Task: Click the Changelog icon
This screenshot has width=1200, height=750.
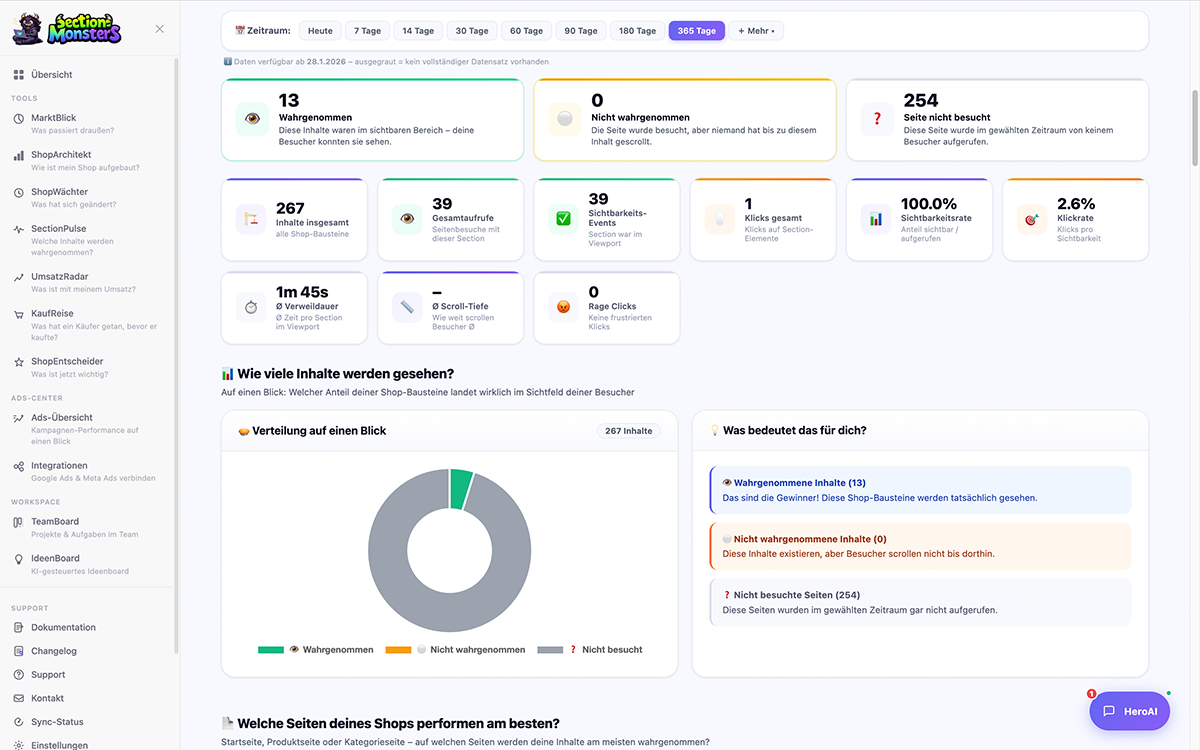Action: 19,651
